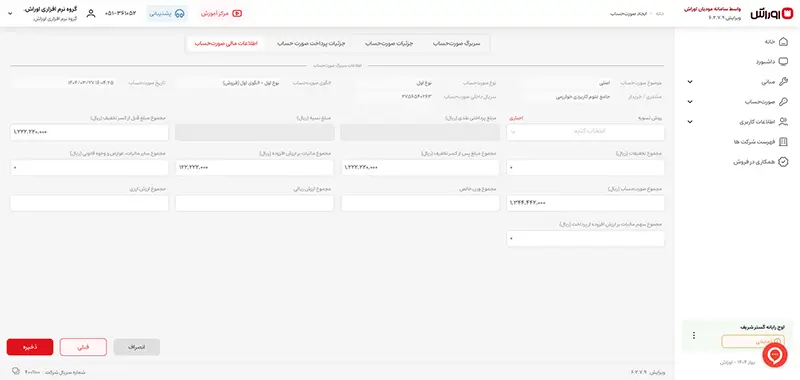Screen dimensions: 800x380
Task: Click the انصراف cancel button
Action: coord(136,347)
